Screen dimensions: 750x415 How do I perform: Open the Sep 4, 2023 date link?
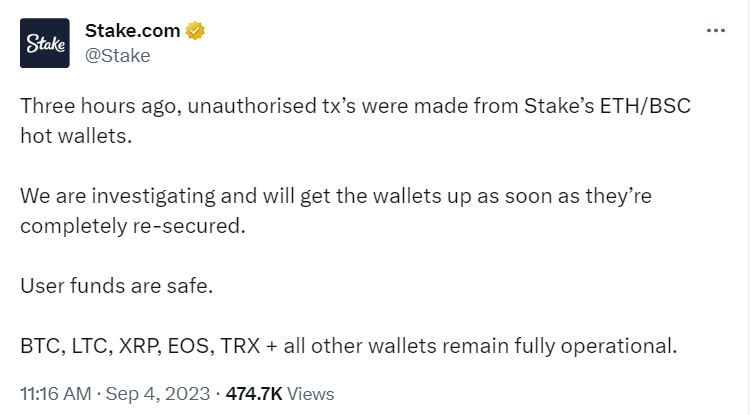158,394
